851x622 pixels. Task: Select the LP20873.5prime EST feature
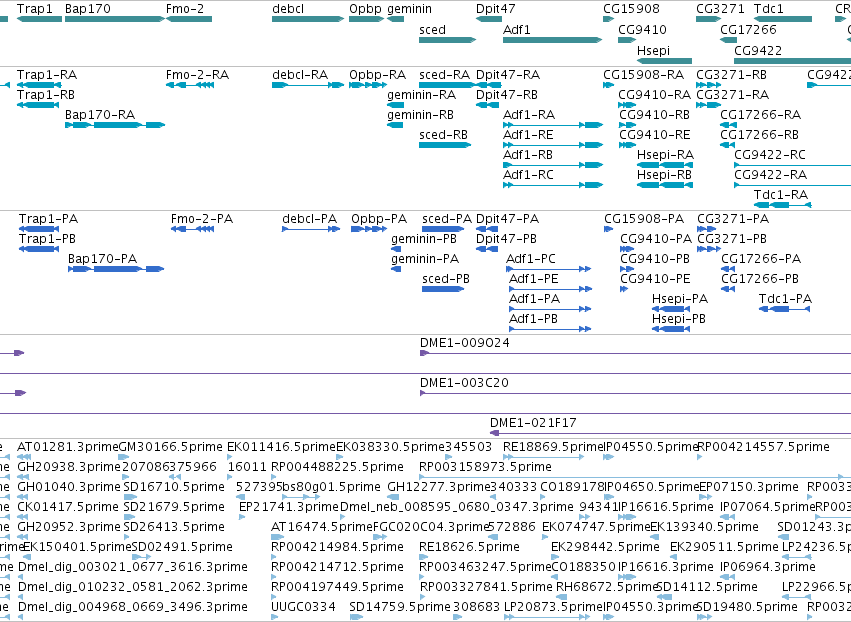547,617
